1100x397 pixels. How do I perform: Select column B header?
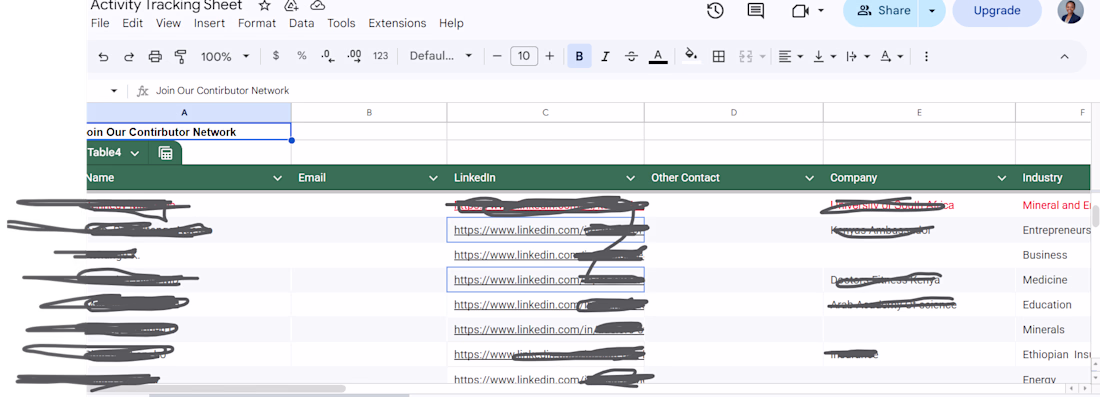[369, 112]
